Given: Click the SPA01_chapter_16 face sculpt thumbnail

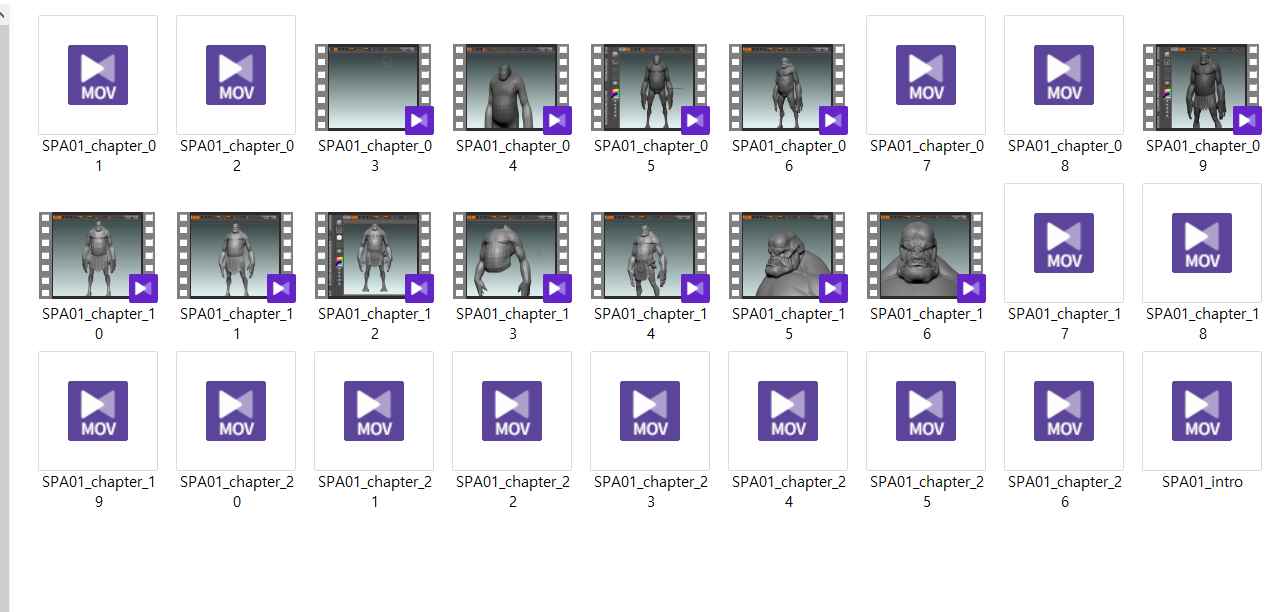Looking at the screenshot, I should (926, 256).
